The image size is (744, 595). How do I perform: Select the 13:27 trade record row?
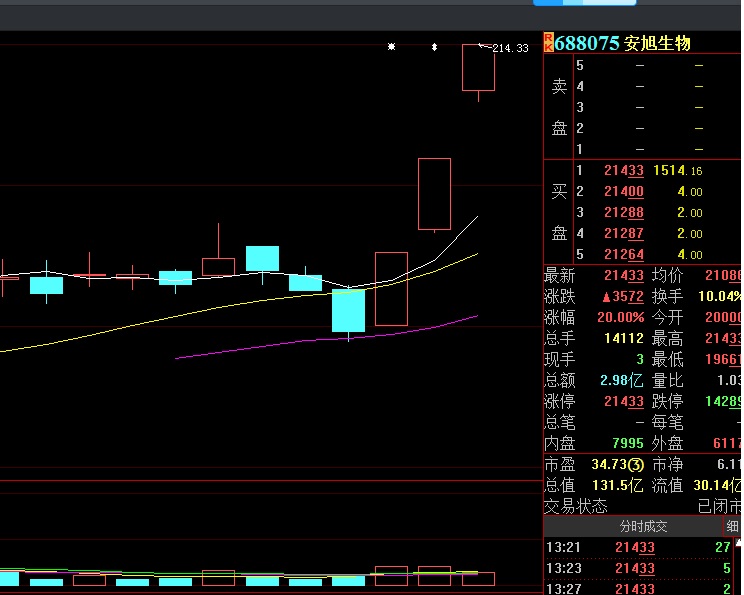(640, 589)
